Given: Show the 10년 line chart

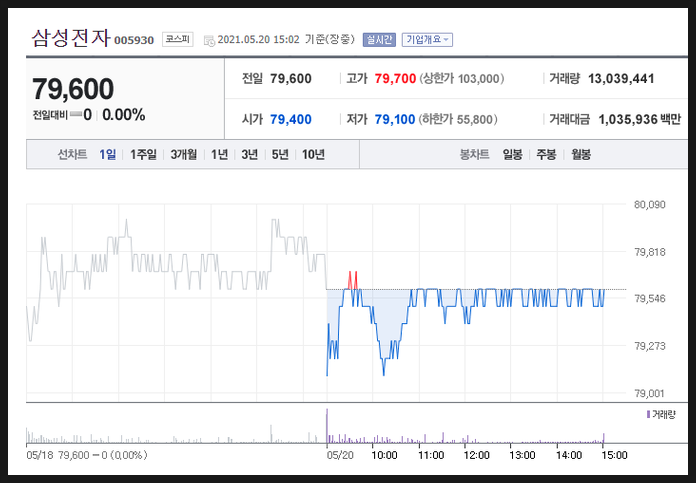Looking at the screenshot, I should [x=313, y=154].
